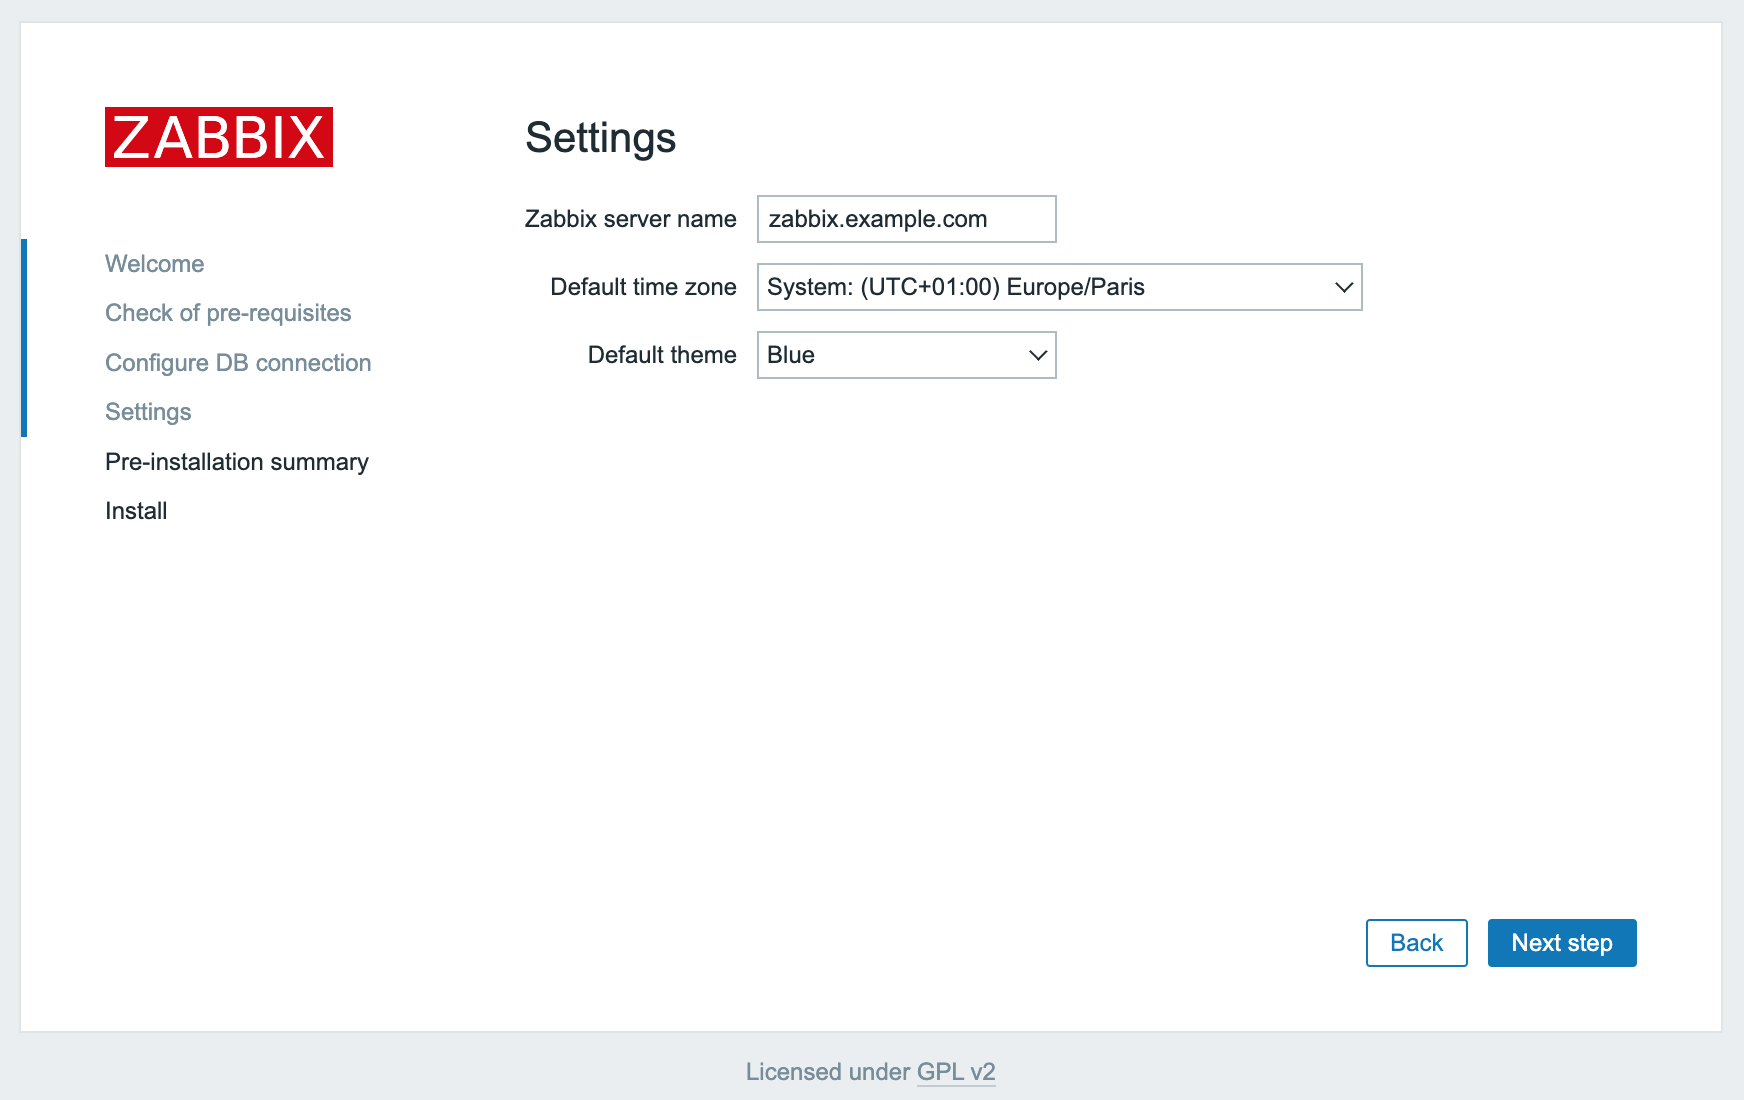
Task: Click the ZABBIX logo
Action: point(218,137)
